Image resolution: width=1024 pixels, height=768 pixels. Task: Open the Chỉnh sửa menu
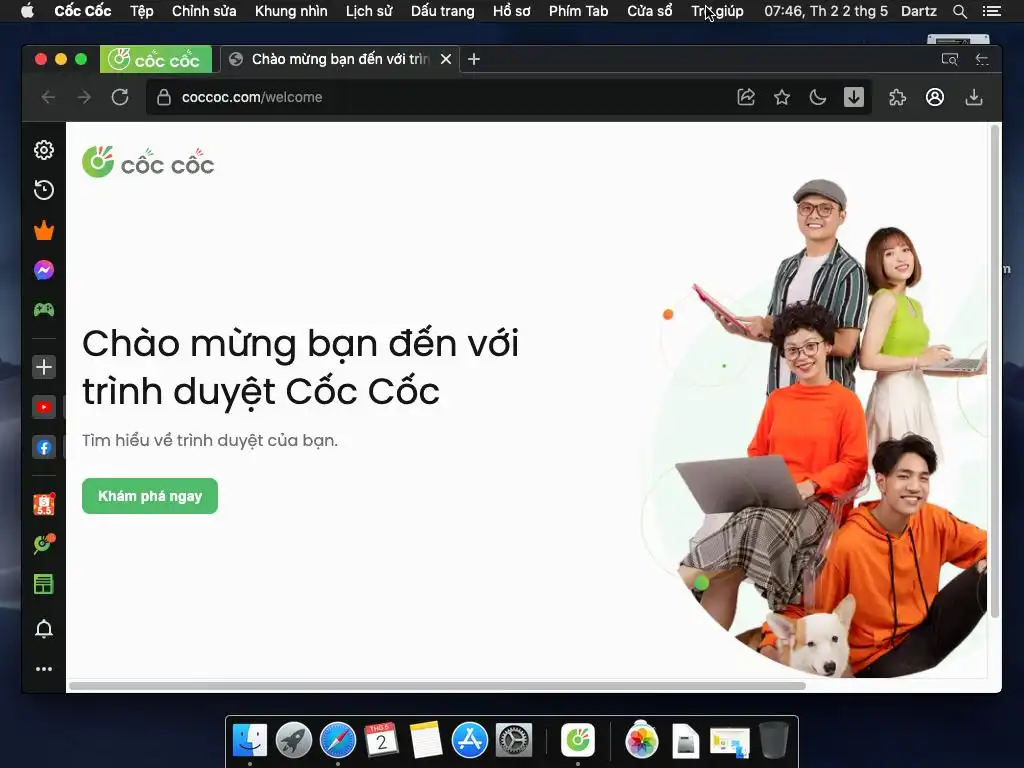click(x=204, y=11)
